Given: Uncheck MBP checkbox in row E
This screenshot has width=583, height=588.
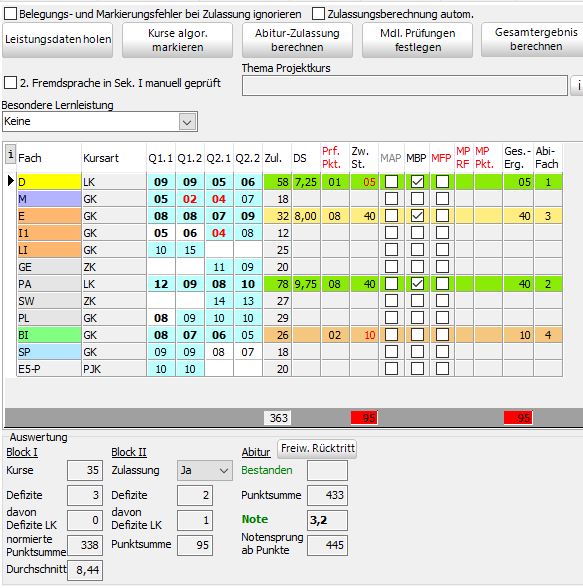Looking at the screenshot, I should click(x=417, y=216).
